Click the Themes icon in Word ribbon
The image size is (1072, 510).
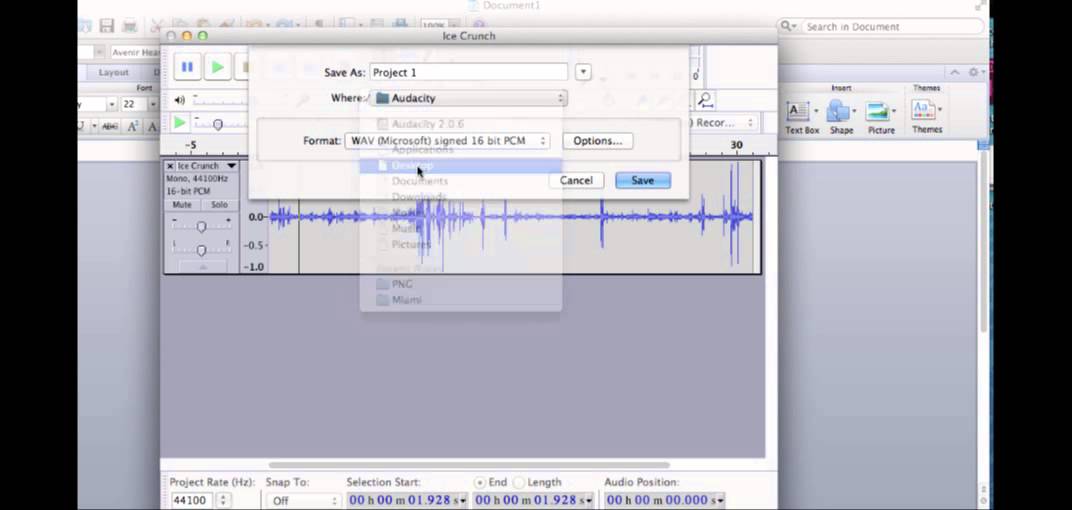924,109
